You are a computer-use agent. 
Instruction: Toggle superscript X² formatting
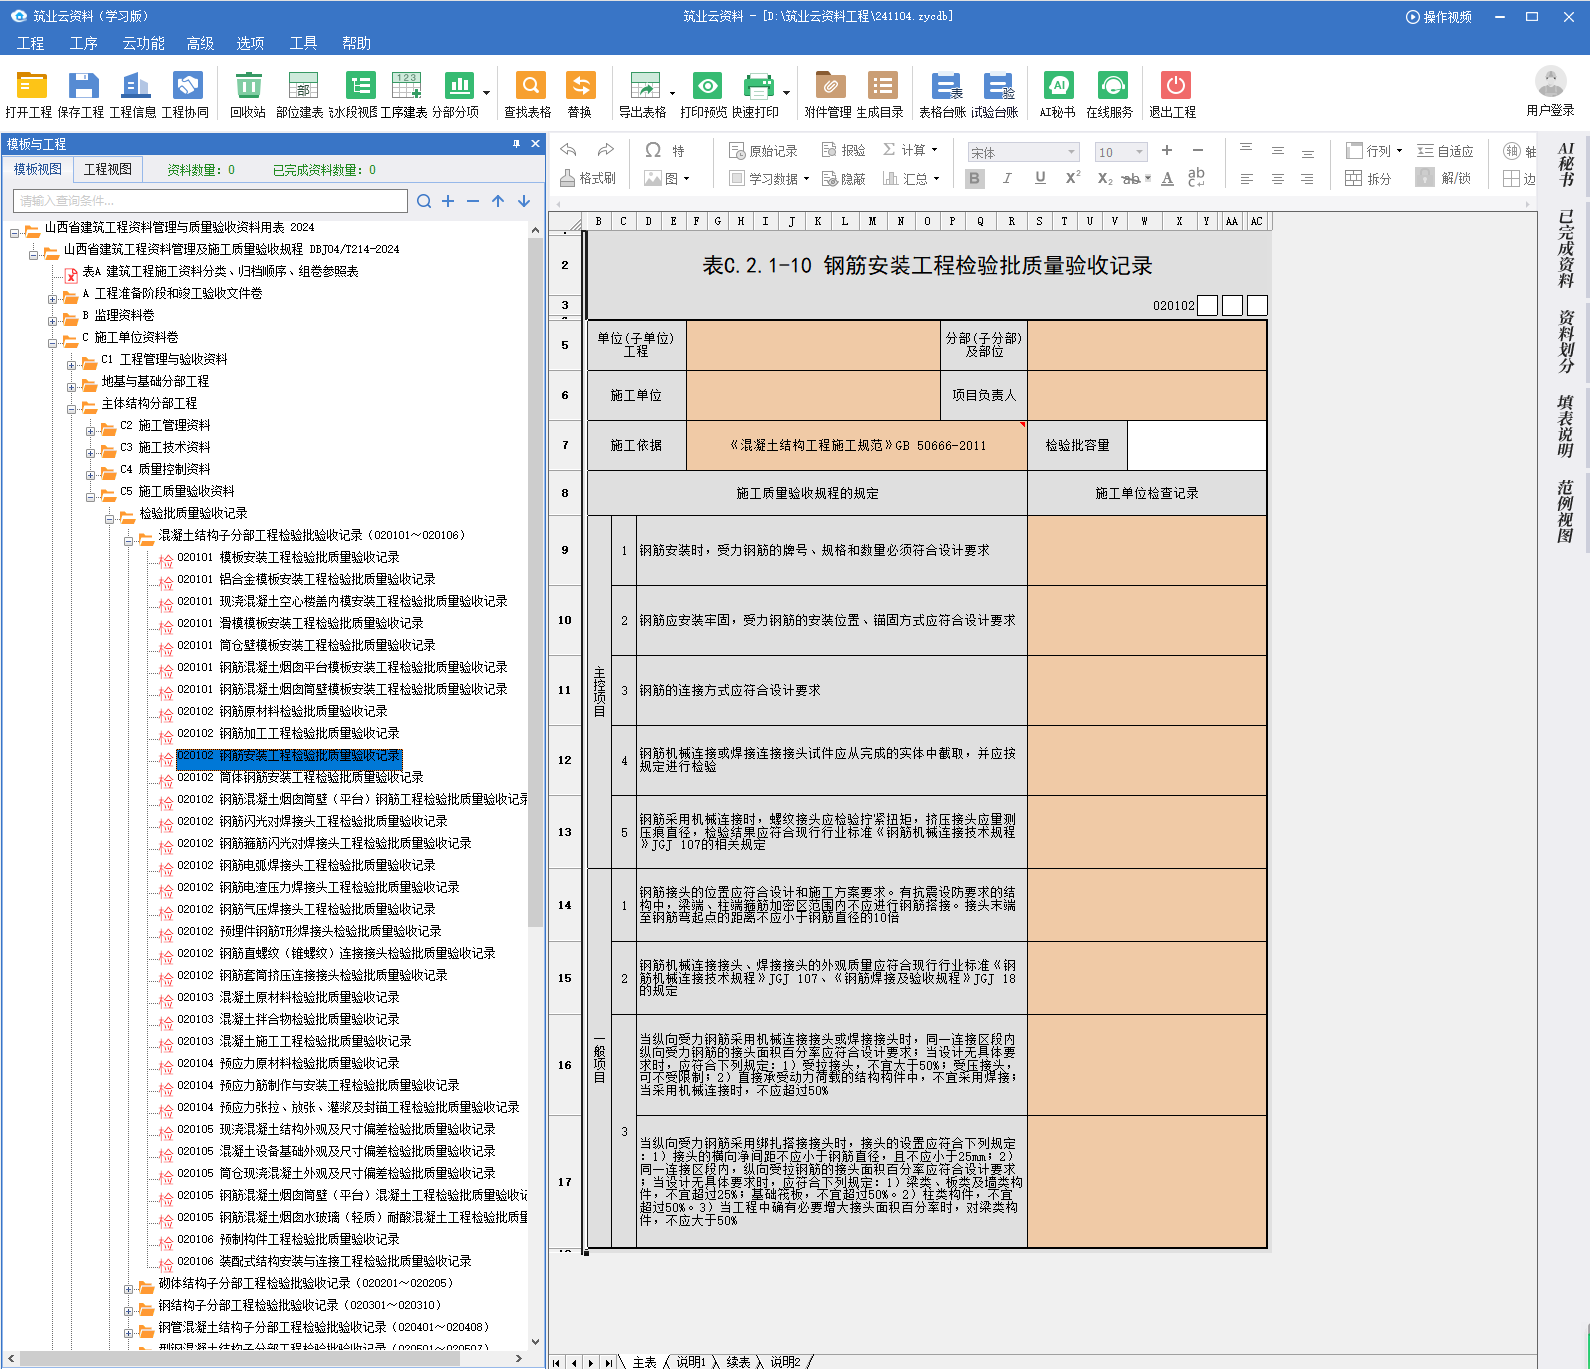coord(1073,178)
